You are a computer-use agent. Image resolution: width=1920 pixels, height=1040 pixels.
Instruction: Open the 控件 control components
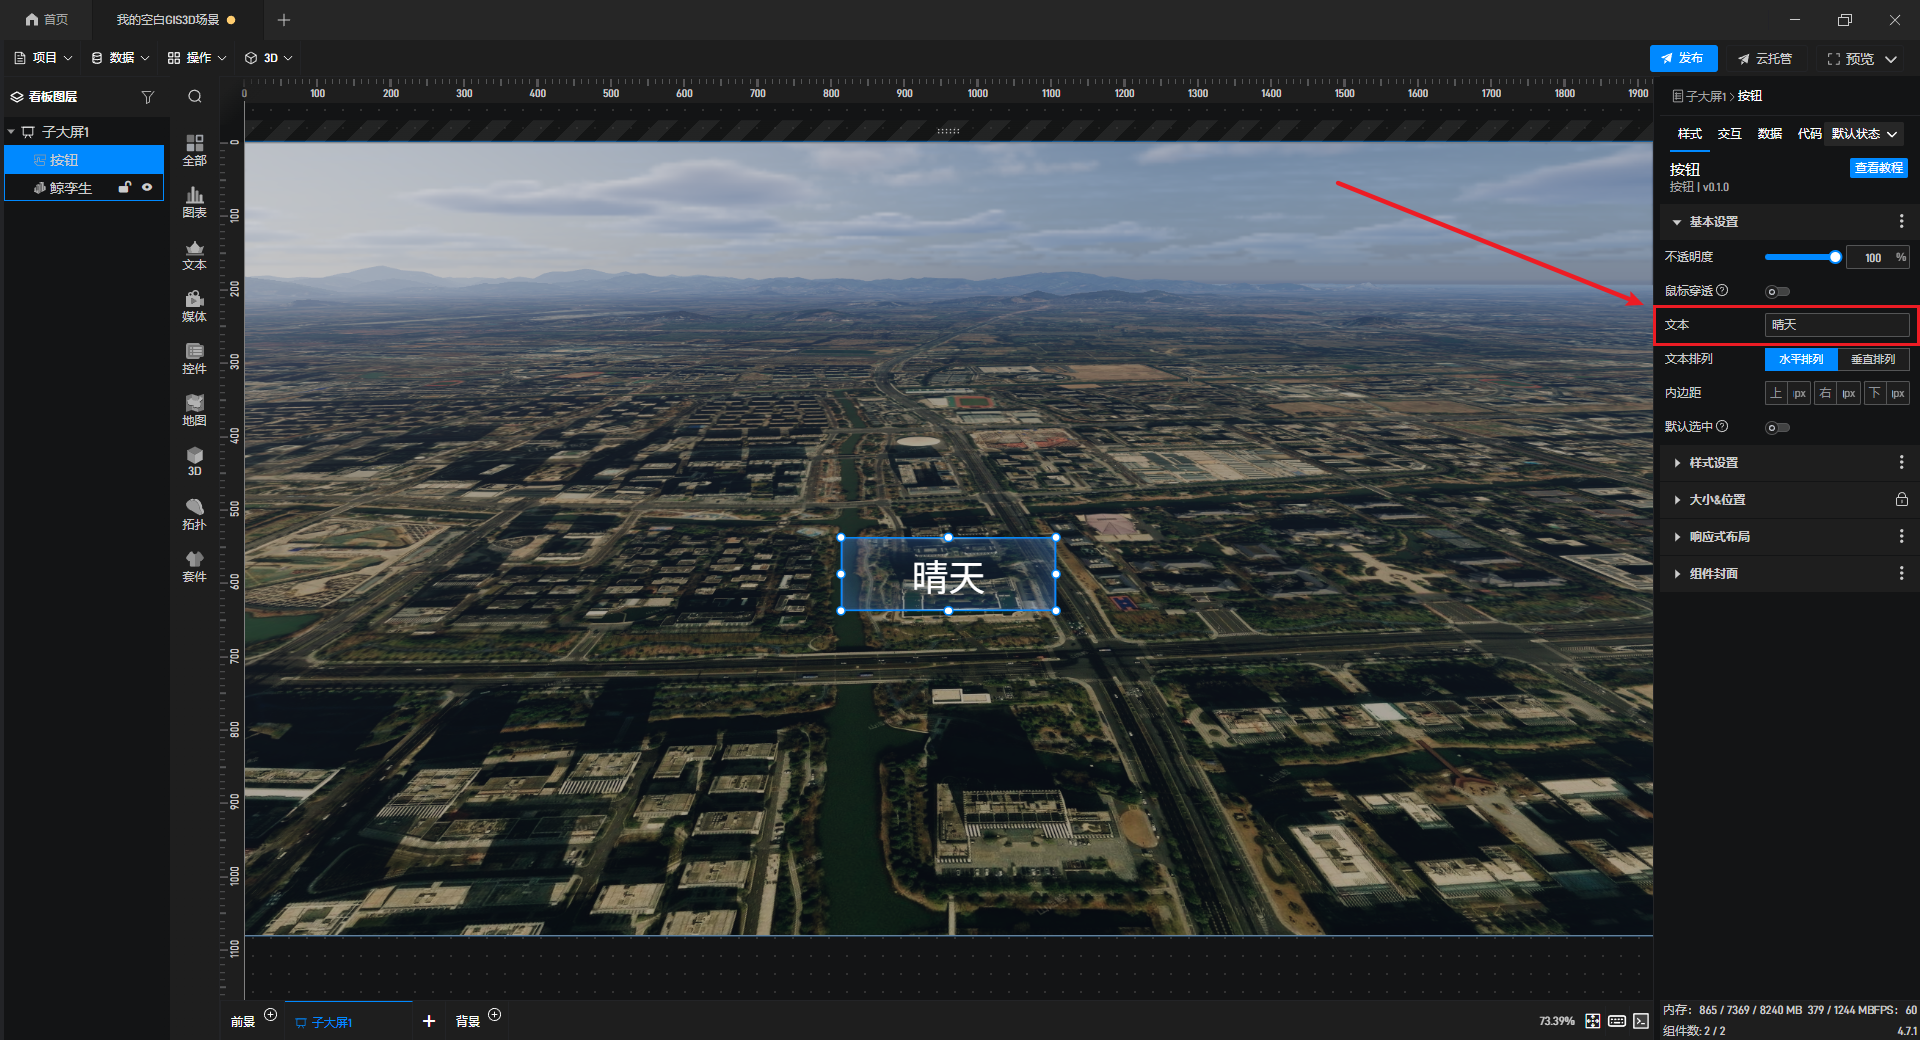click(195, 358)
